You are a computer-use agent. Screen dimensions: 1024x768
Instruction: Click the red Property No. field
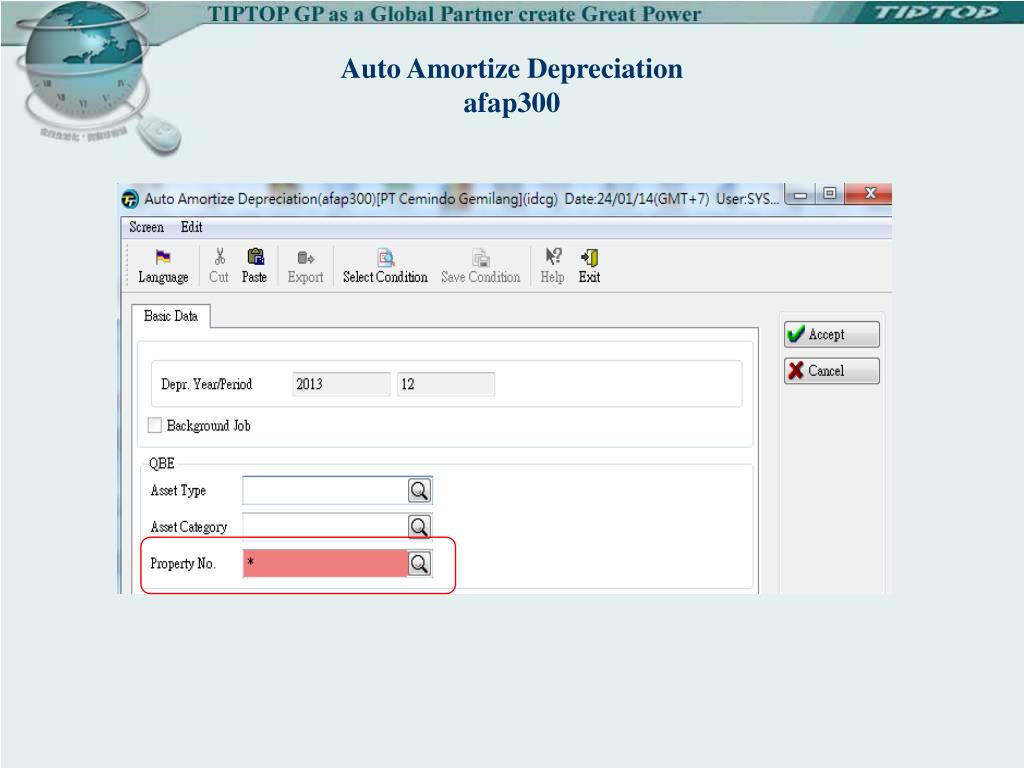pos(325,563)
